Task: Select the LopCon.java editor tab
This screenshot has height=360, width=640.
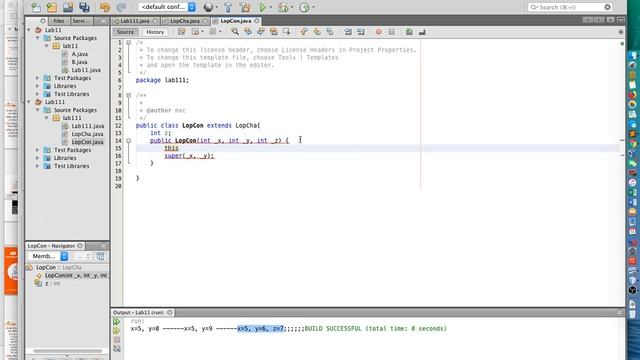Action: tap(235, 21)
